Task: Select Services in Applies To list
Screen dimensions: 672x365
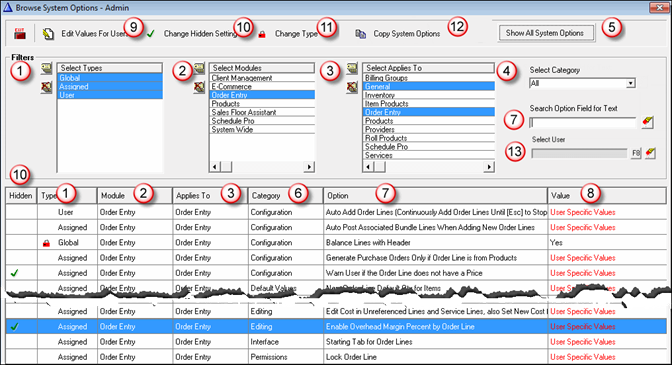Action: coord(429,155)
